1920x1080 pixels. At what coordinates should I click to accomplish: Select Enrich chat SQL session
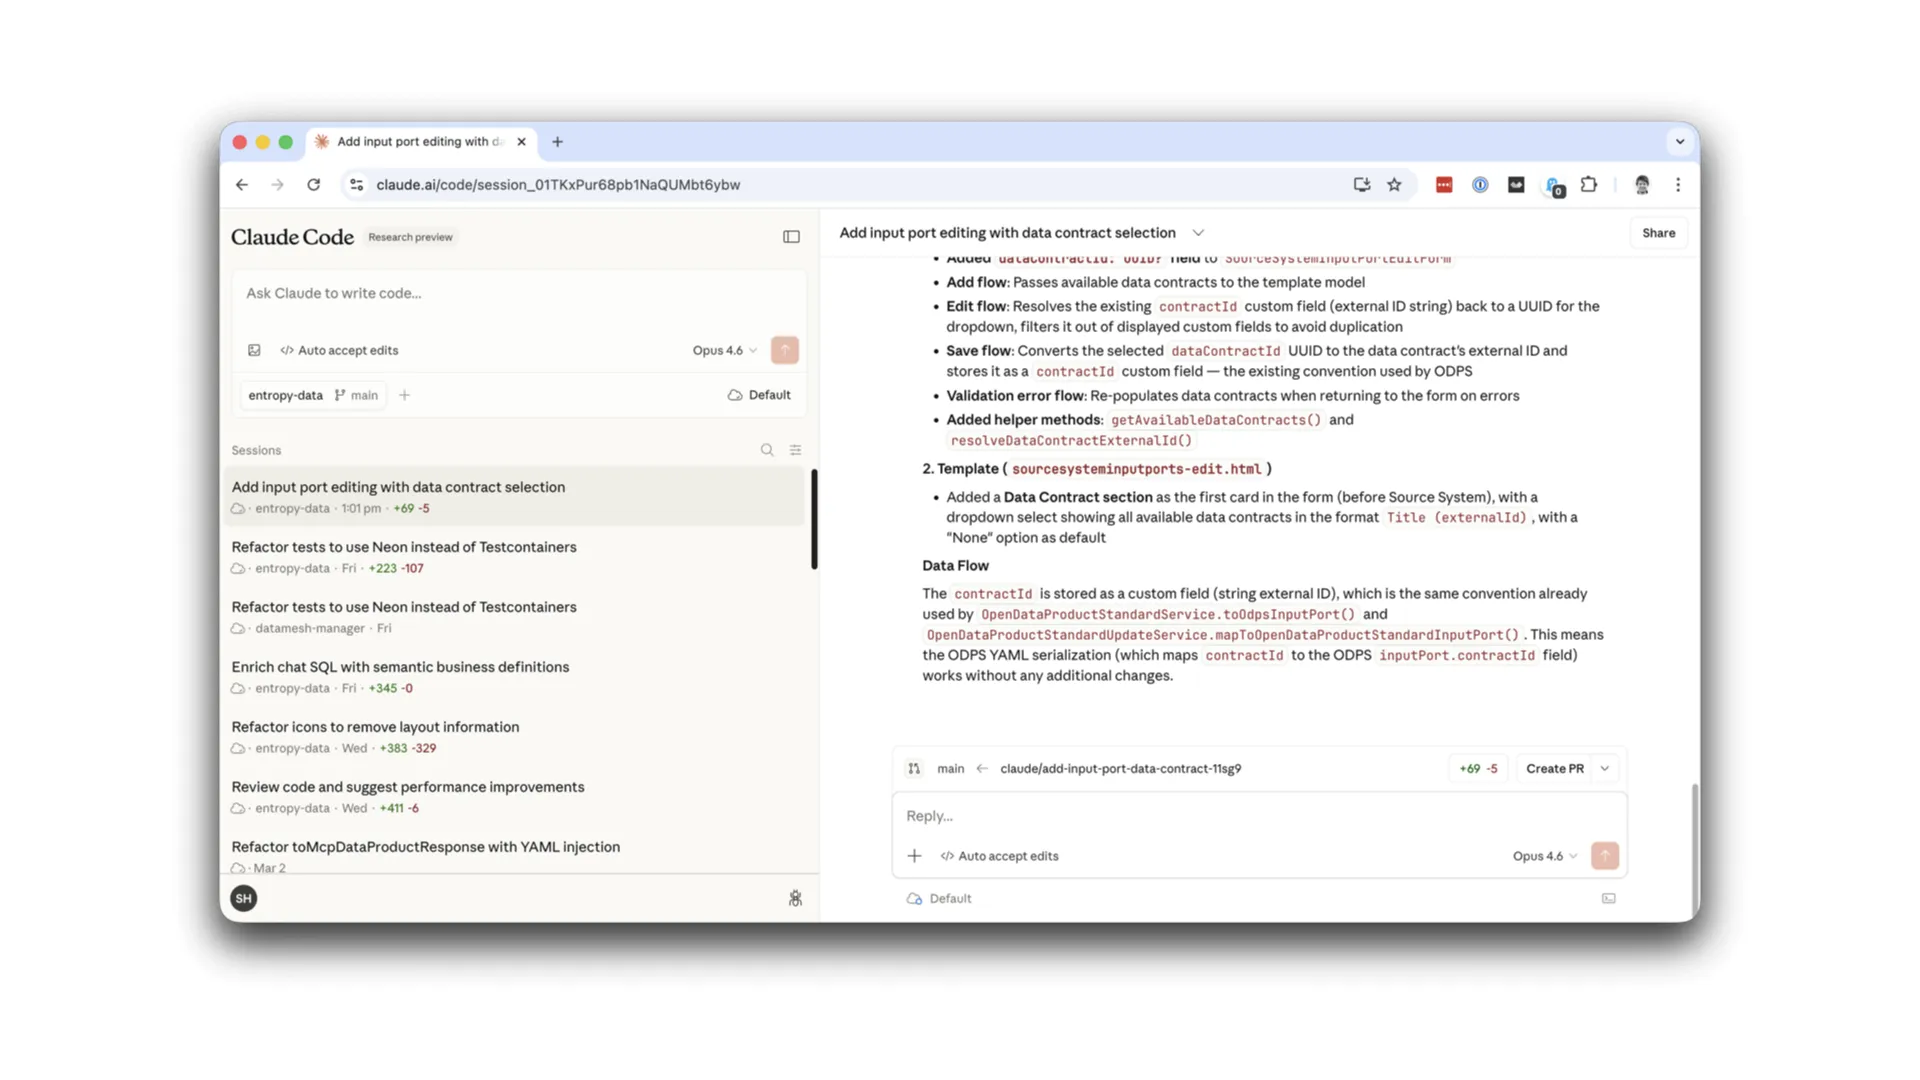click(400, 667)
